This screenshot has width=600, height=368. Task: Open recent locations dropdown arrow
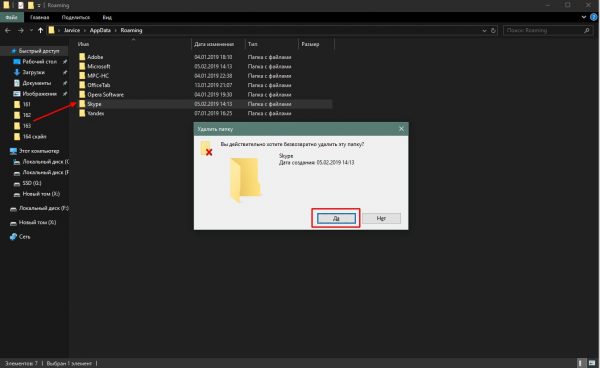point(31,30)
